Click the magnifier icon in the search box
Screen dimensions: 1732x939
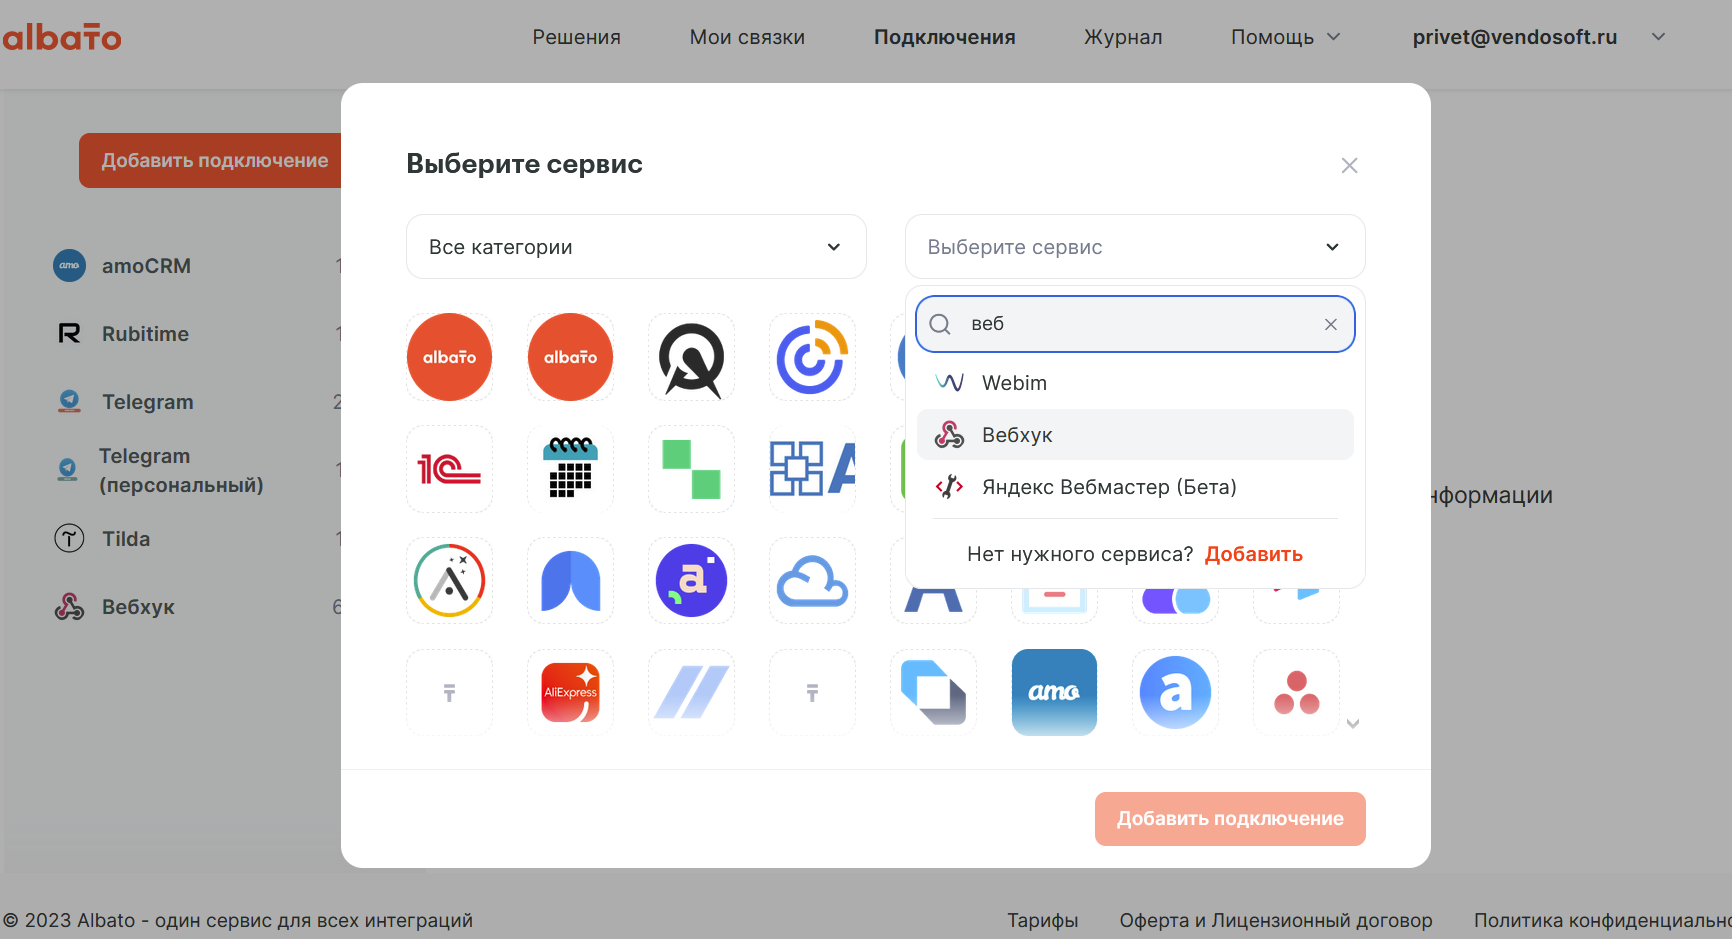[x=940, y=324]
